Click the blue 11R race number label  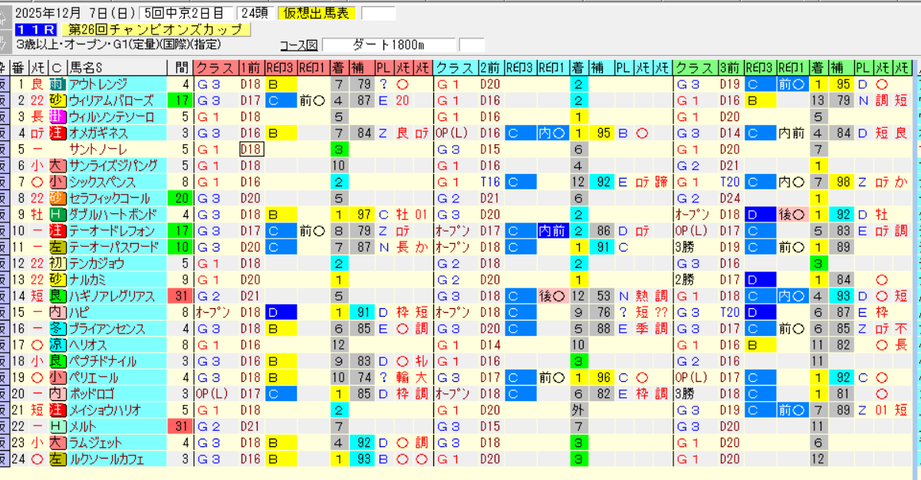36,29
